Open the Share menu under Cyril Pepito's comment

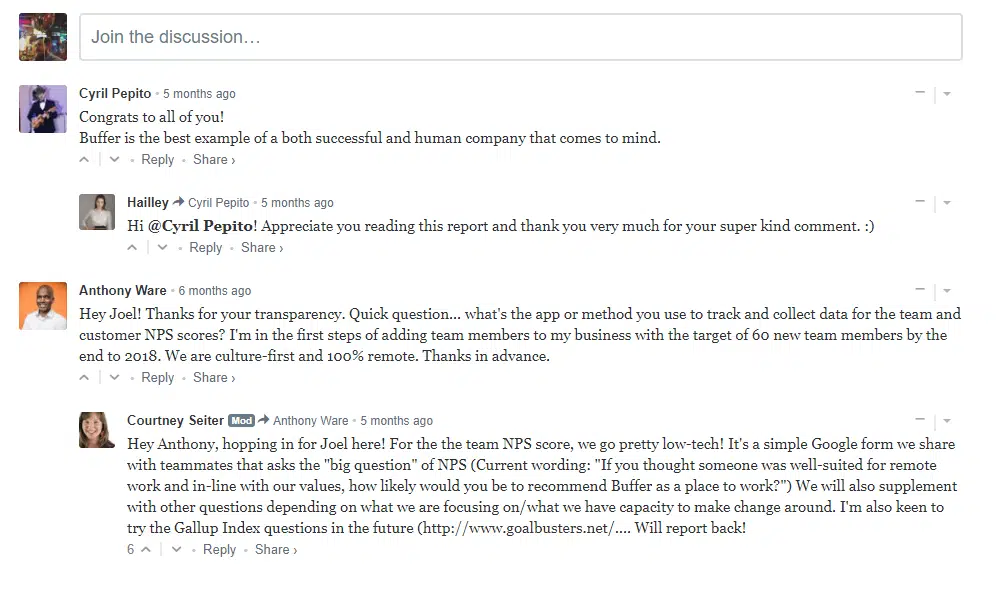(x=213, y=159)
